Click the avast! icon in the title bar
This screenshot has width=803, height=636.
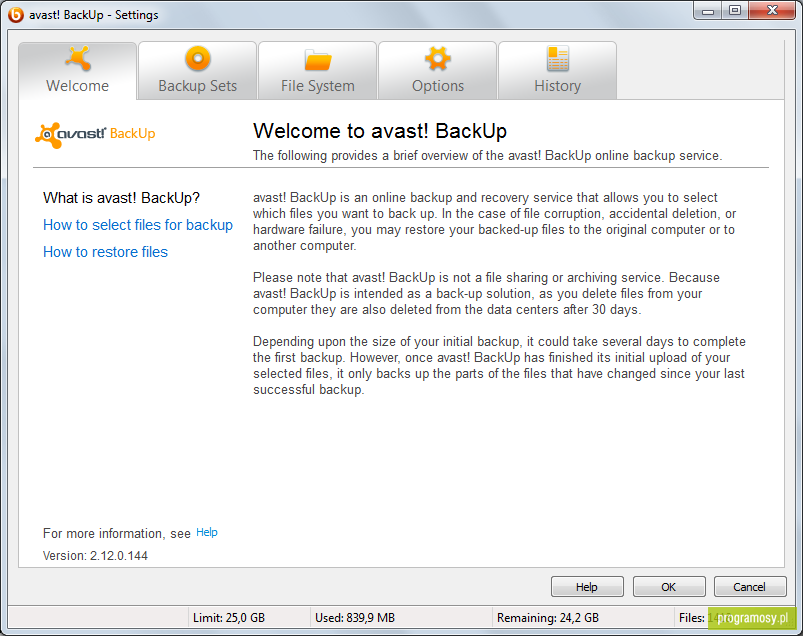point(16,15)
